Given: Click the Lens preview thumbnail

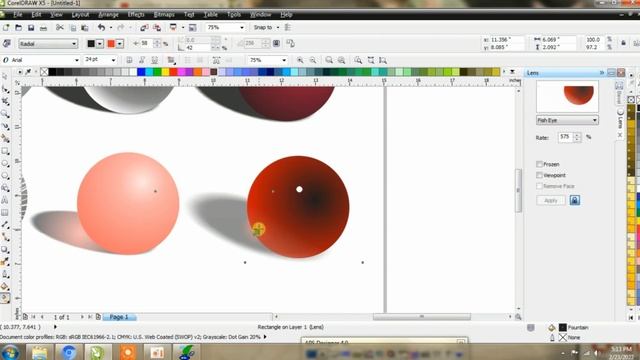Looking at the screenshot, I should pyautogui.click(x=567, y=96).
